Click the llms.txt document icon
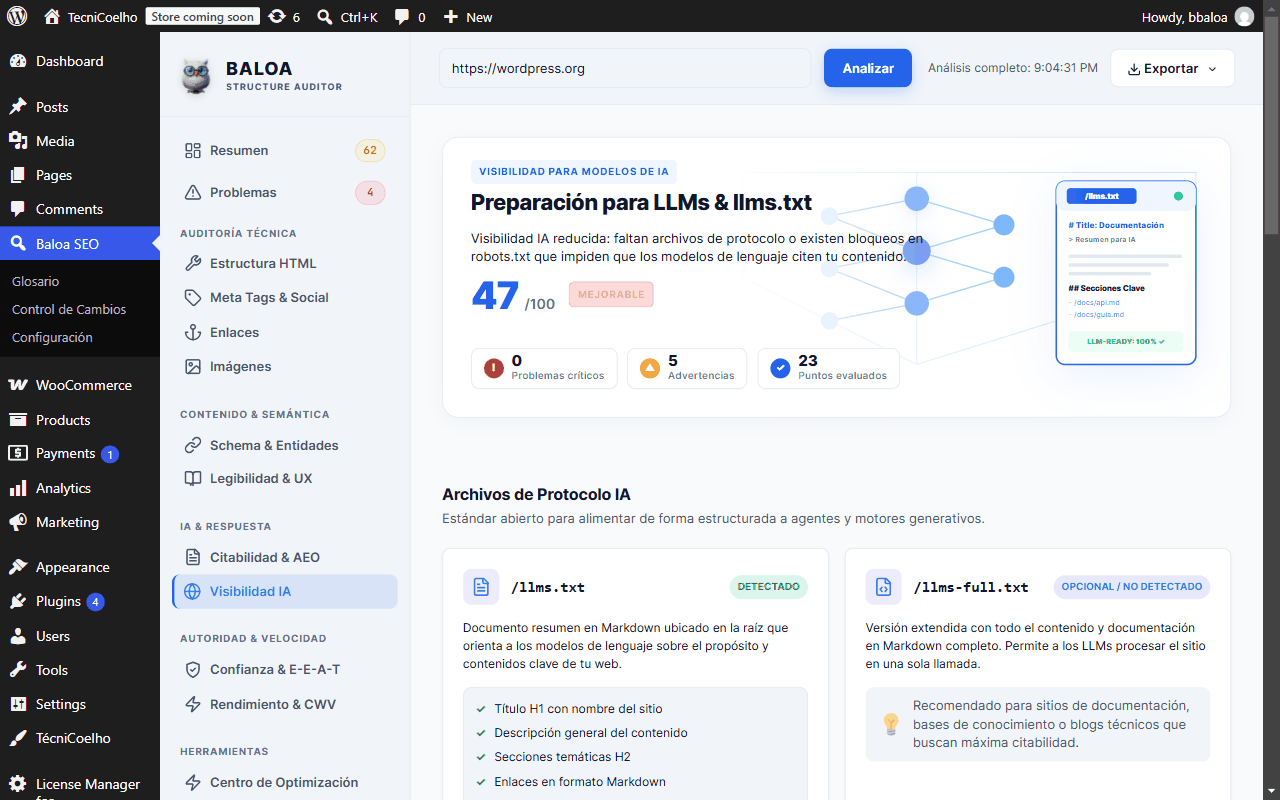 481,587
